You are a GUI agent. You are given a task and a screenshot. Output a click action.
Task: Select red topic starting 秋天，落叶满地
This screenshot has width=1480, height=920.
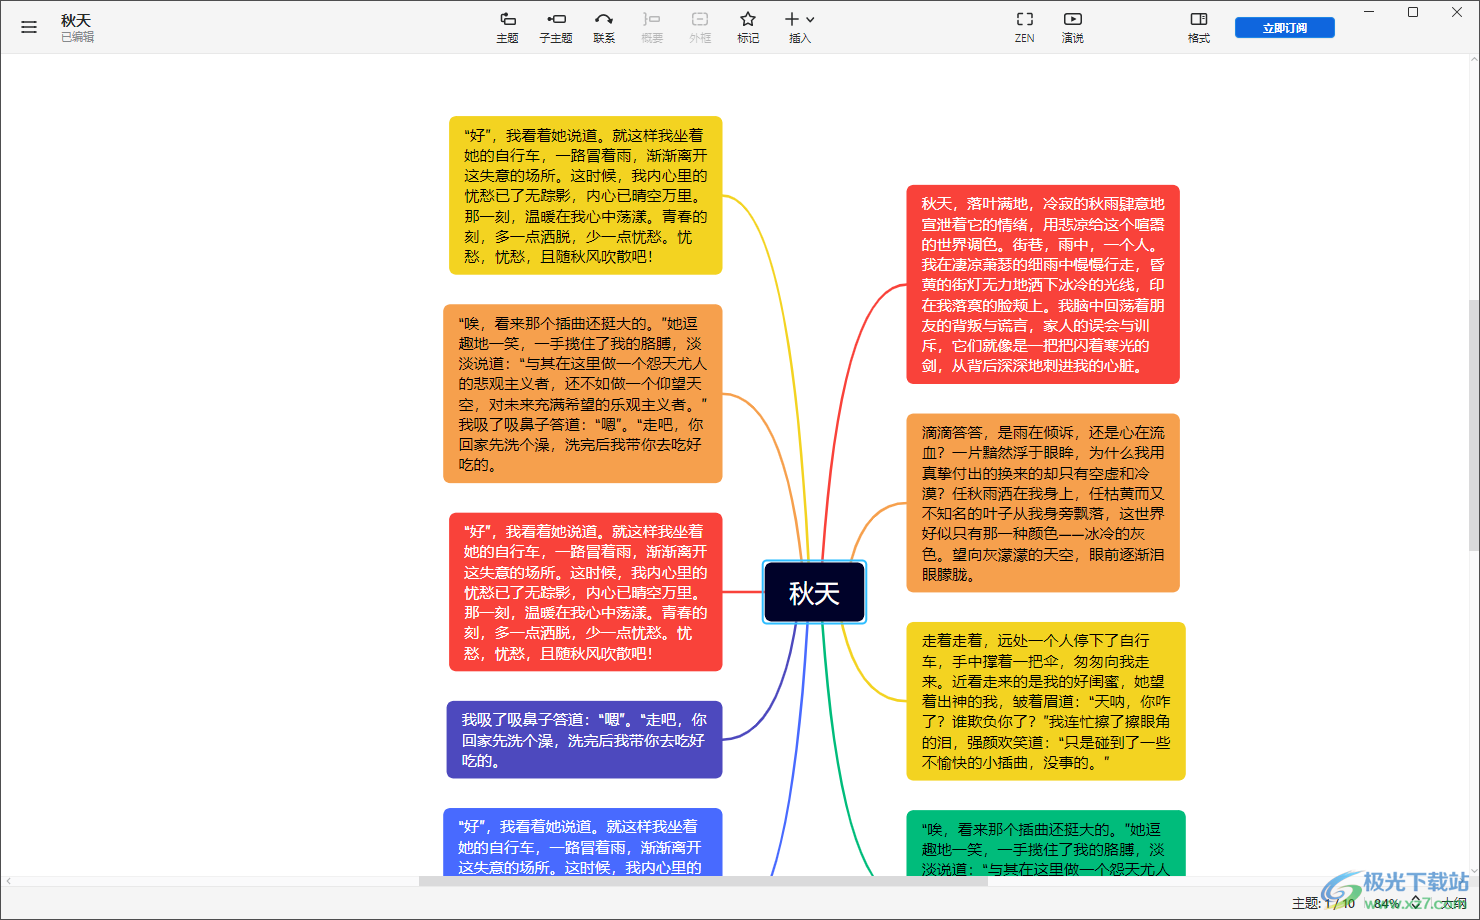[1043, 284]
